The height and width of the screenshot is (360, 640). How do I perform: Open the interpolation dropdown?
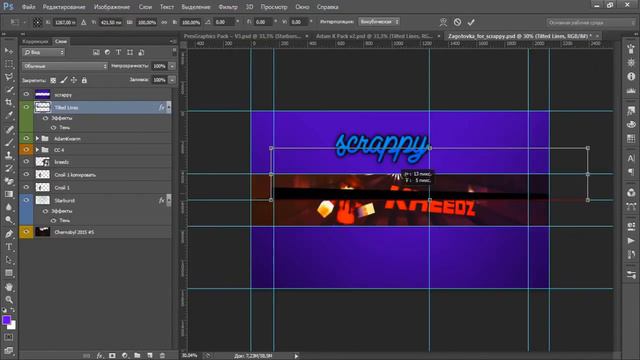(379, 22)
